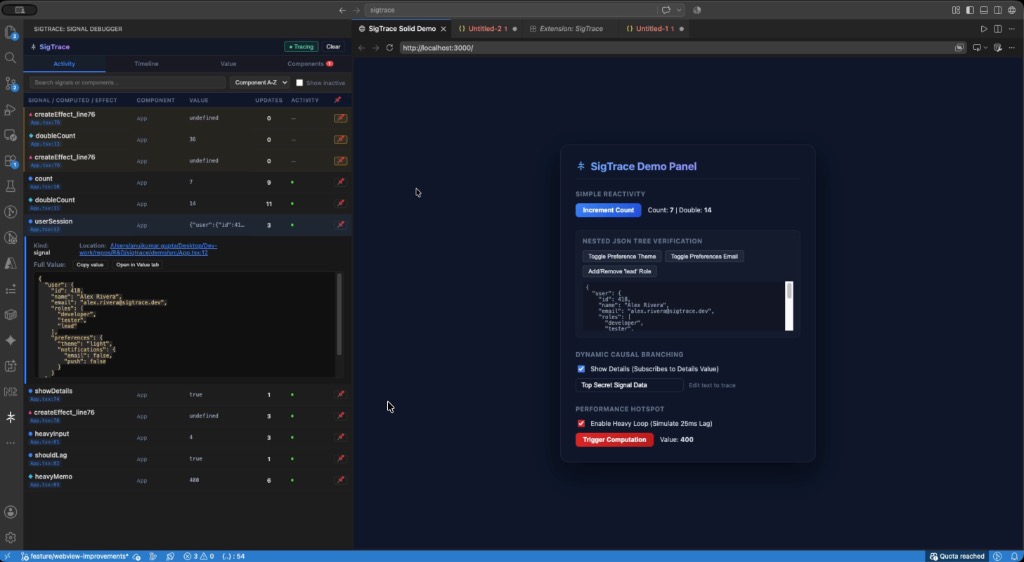Click Toggle Preference Theme button

pyautogui.click(x=622, y=257)
